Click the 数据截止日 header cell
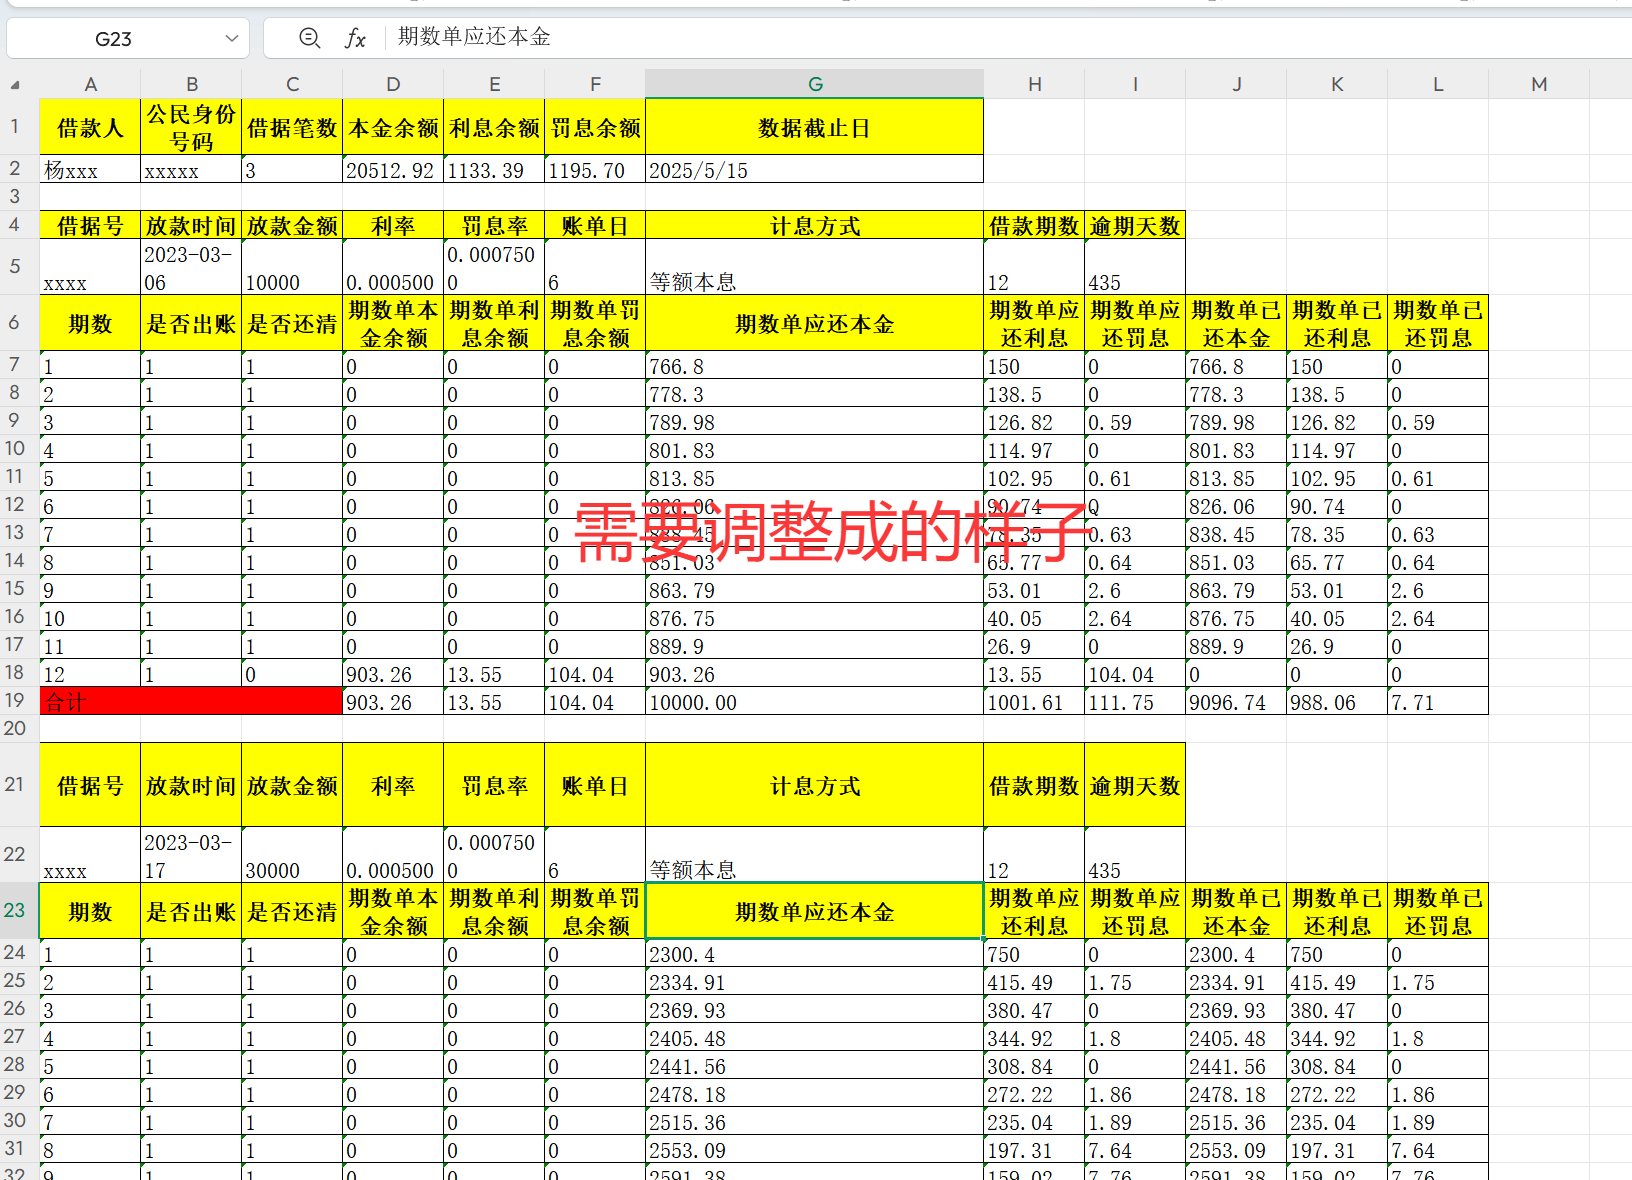The image size is (1632, 1180). pos(815,127)
